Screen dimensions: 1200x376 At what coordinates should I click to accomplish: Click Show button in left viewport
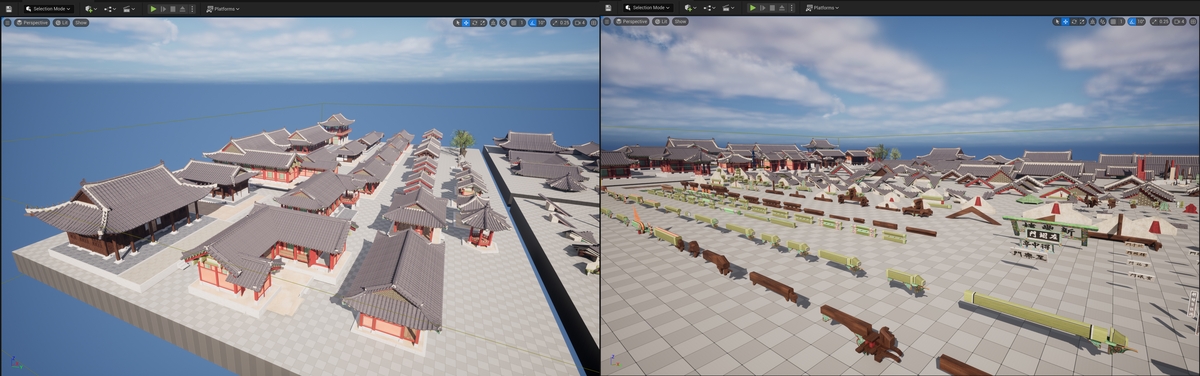click(81, 22)
